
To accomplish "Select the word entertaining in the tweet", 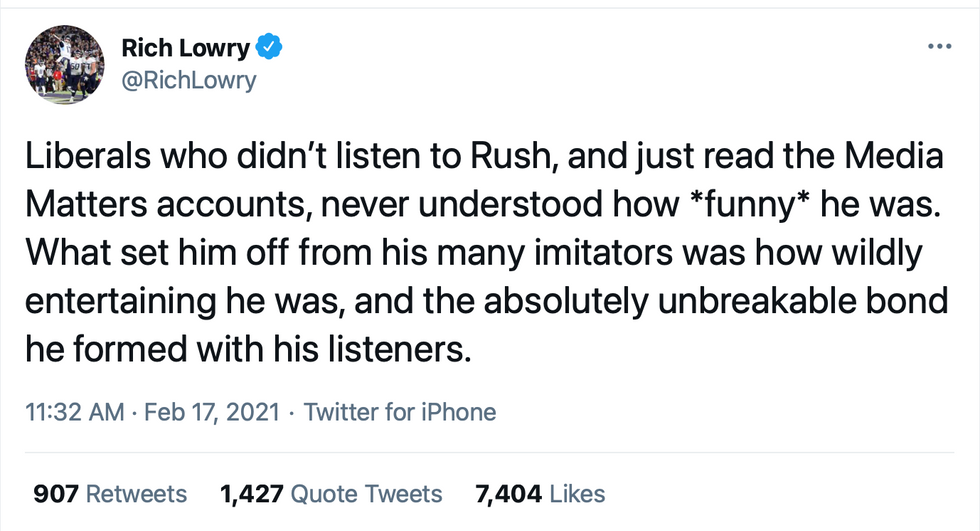I will click(x=121, y=302).
